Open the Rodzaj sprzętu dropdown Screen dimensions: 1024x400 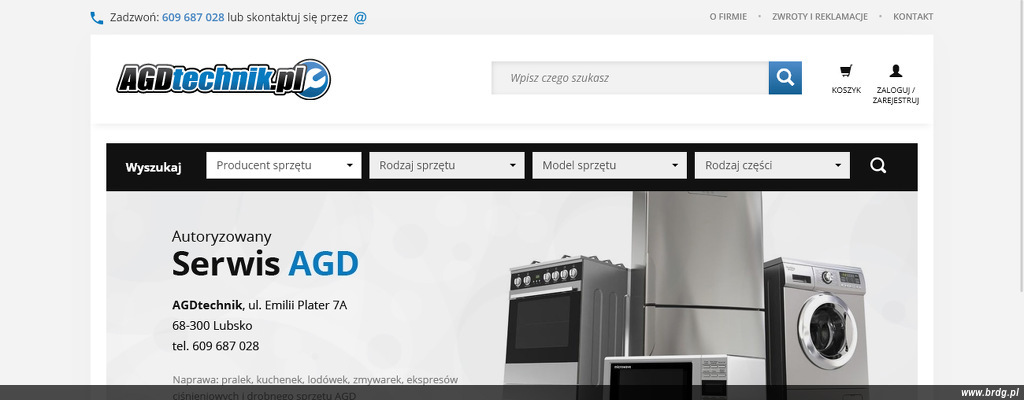pos(446,166)
